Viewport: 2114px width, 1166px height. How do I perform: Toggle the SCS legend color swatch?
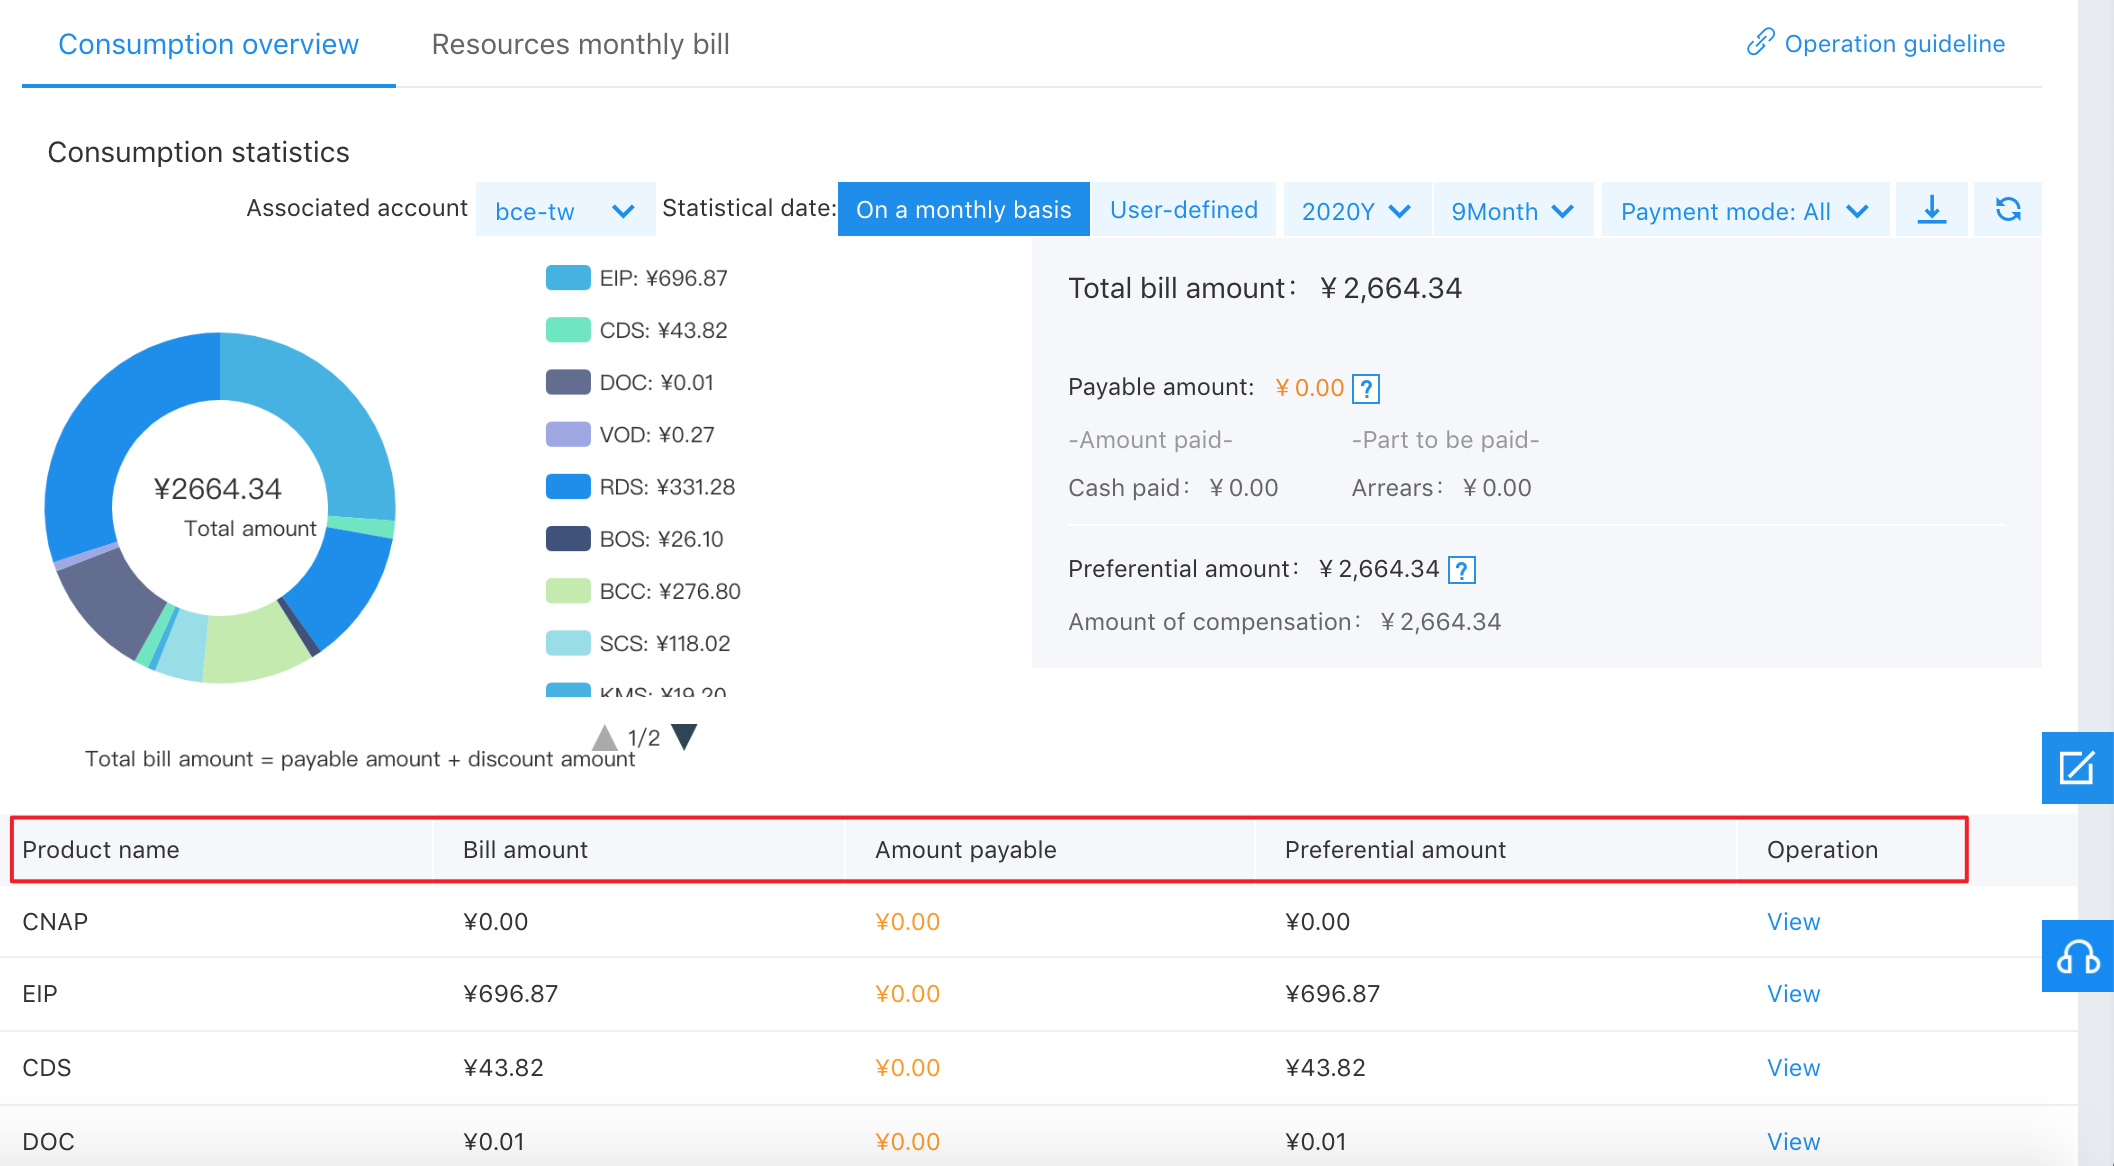coord(568,643)
